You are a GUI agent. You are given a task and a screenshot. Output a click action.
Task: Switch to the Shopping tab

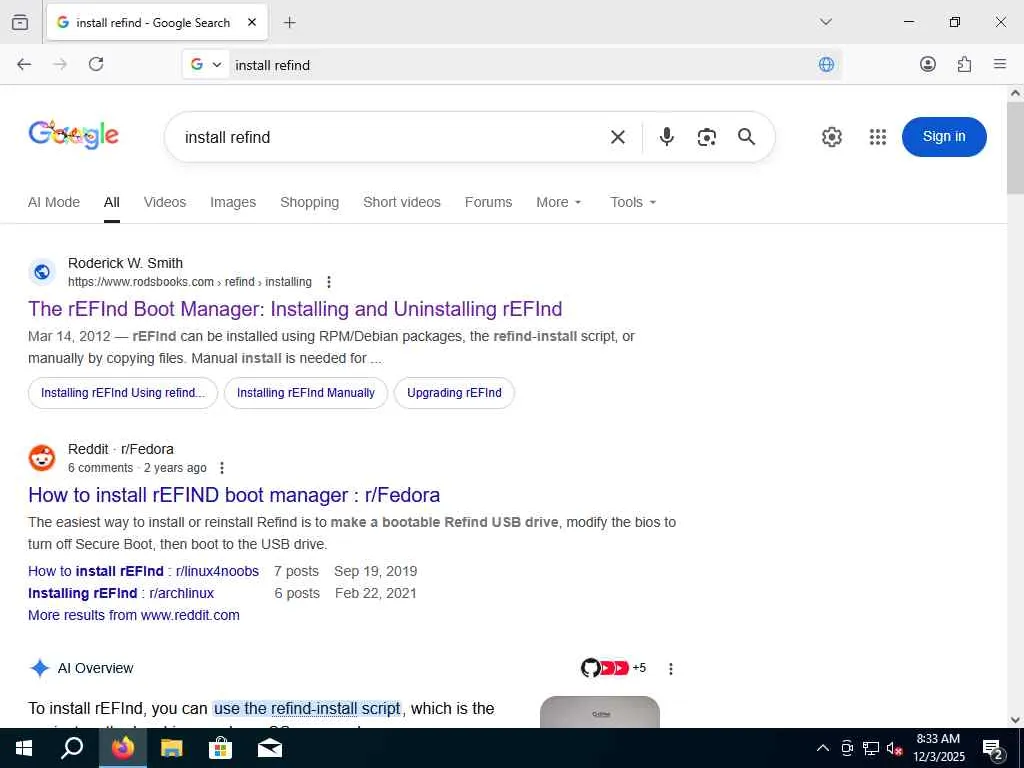pyautogui.click(x=310, y=202)
